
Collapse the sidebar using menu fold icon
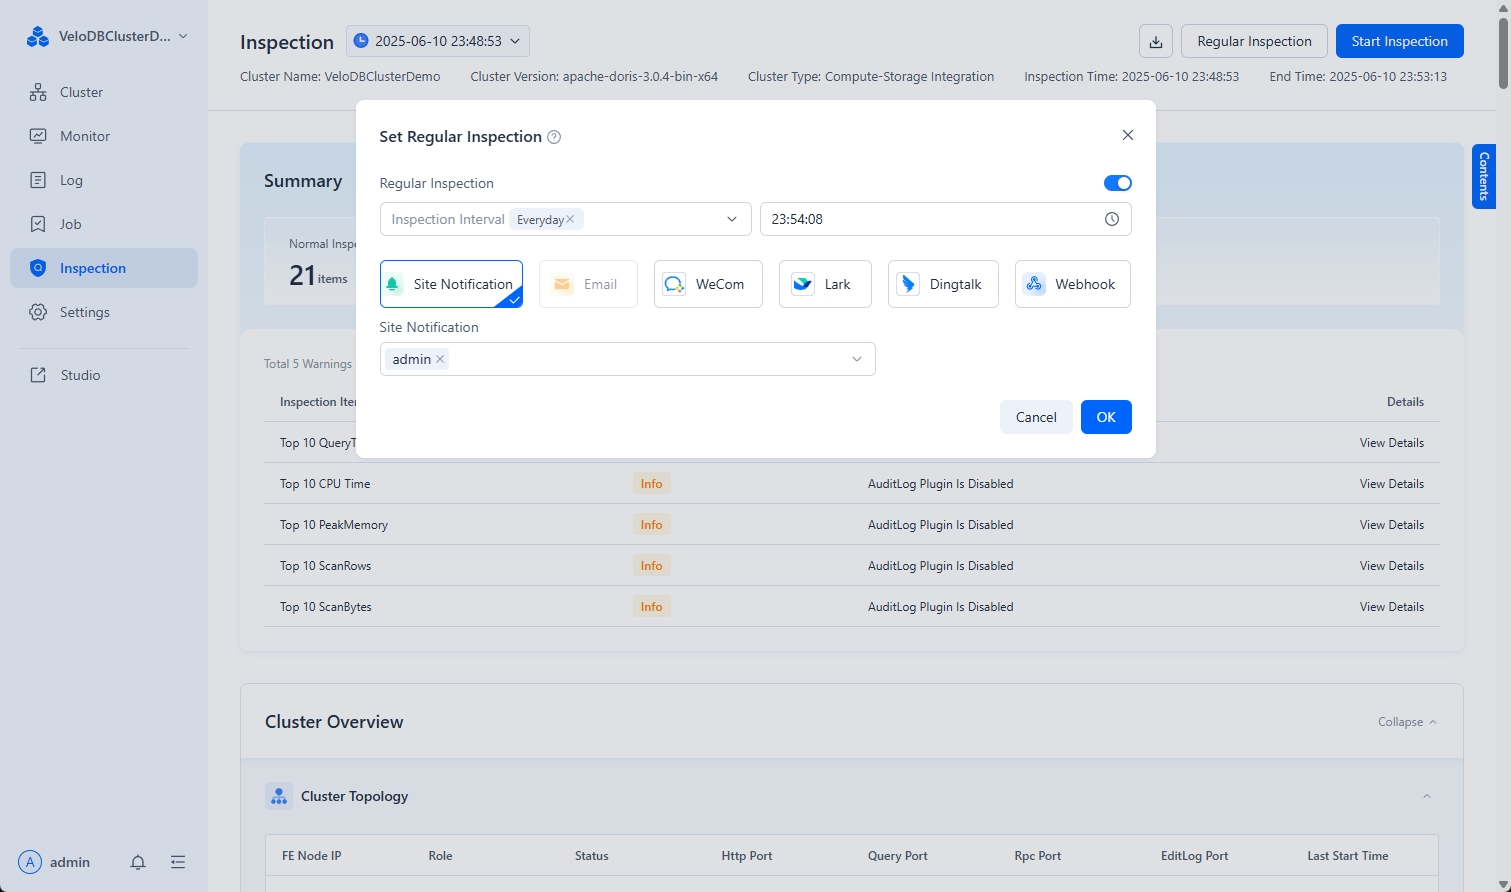(x=178, y=862)
